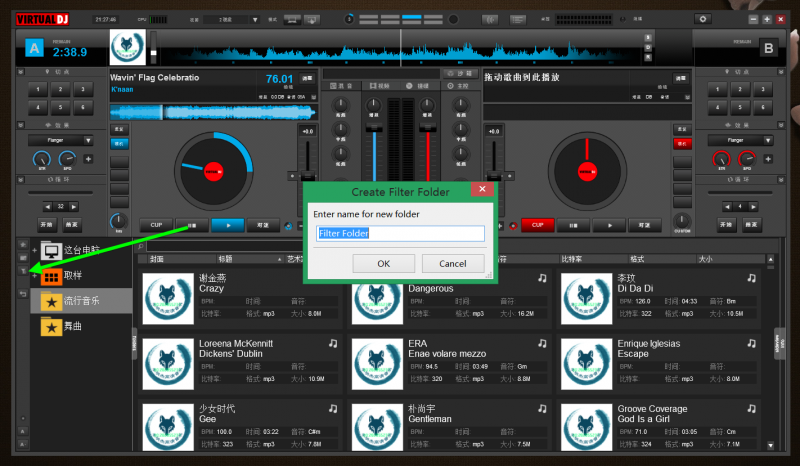Viewport: 800px width, 466px height.
Task: Select ERA Enae volare mezzo track
Action: coord(449,363)
